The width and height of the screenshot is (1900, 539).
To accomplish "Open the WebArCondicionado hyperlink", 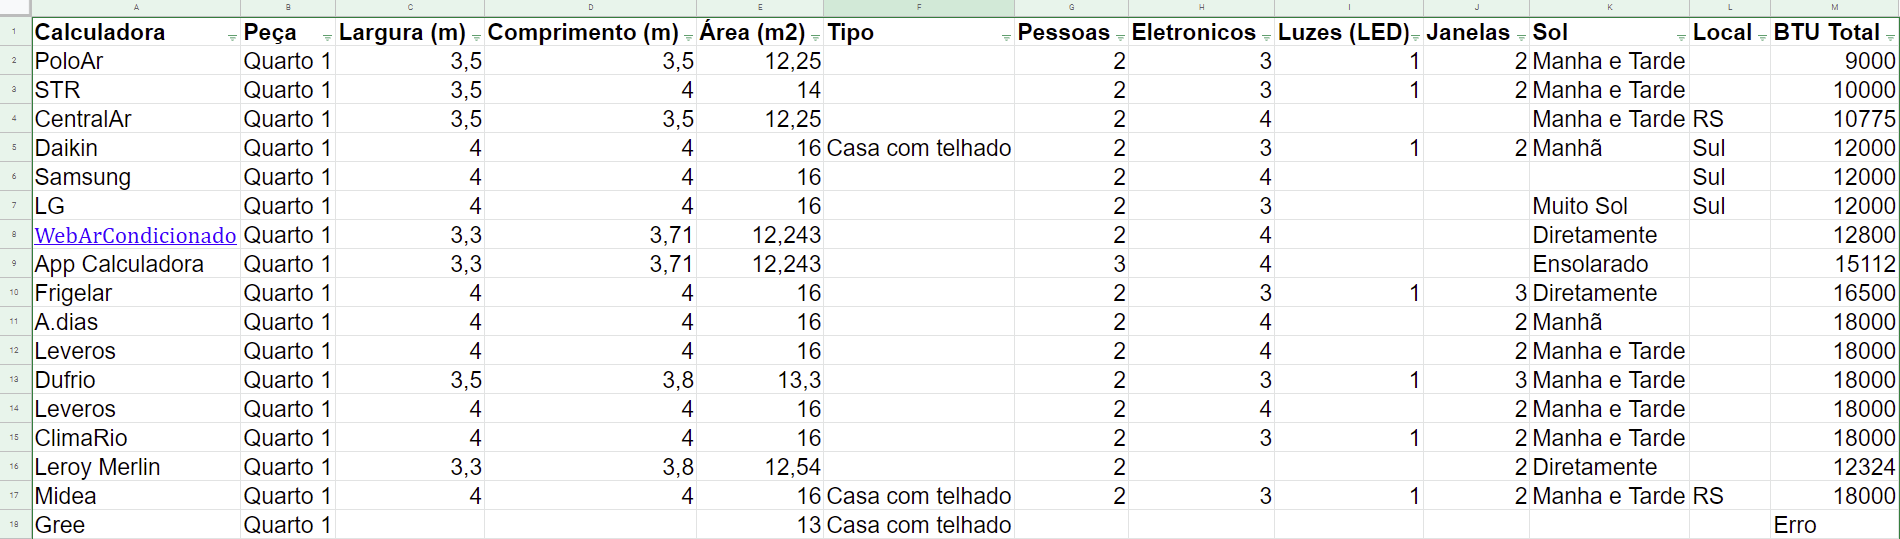I will point(135,236).
